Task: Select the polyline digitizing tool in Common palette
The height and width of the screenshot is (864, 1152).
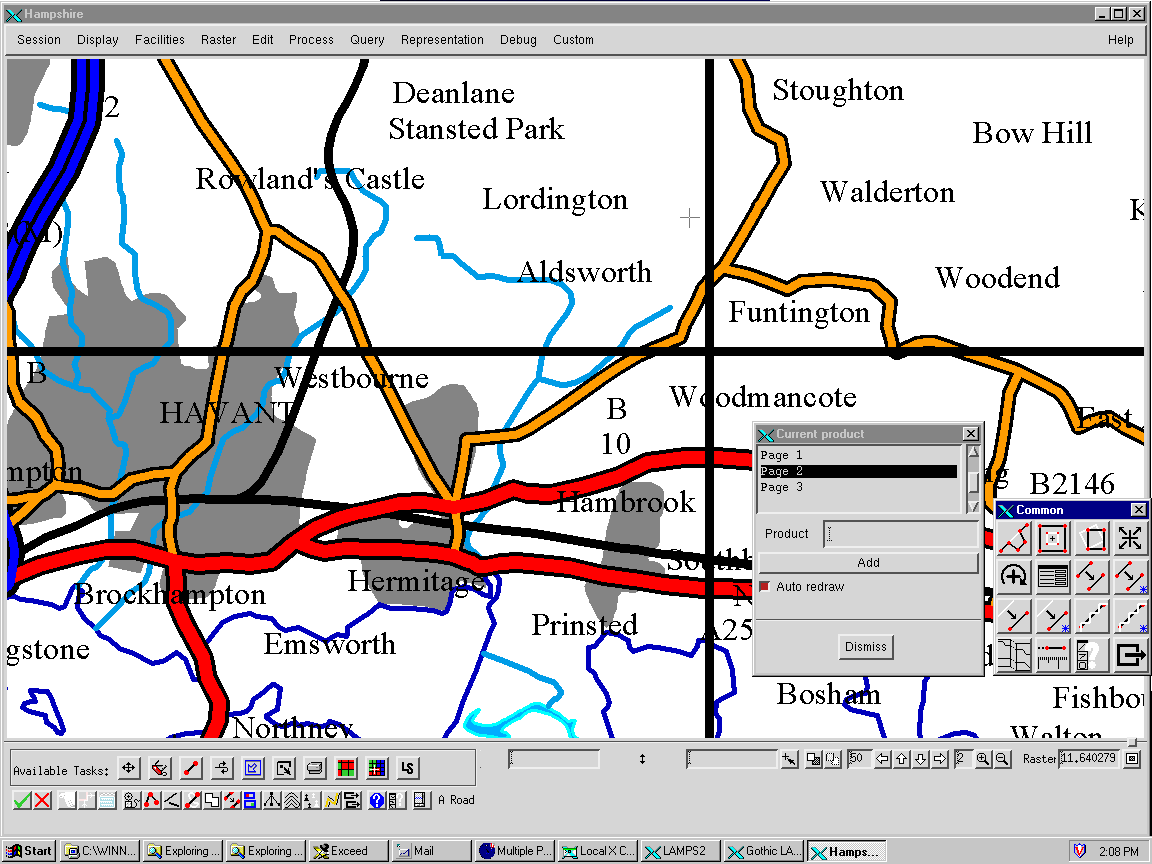Action: click(1014, 538)
